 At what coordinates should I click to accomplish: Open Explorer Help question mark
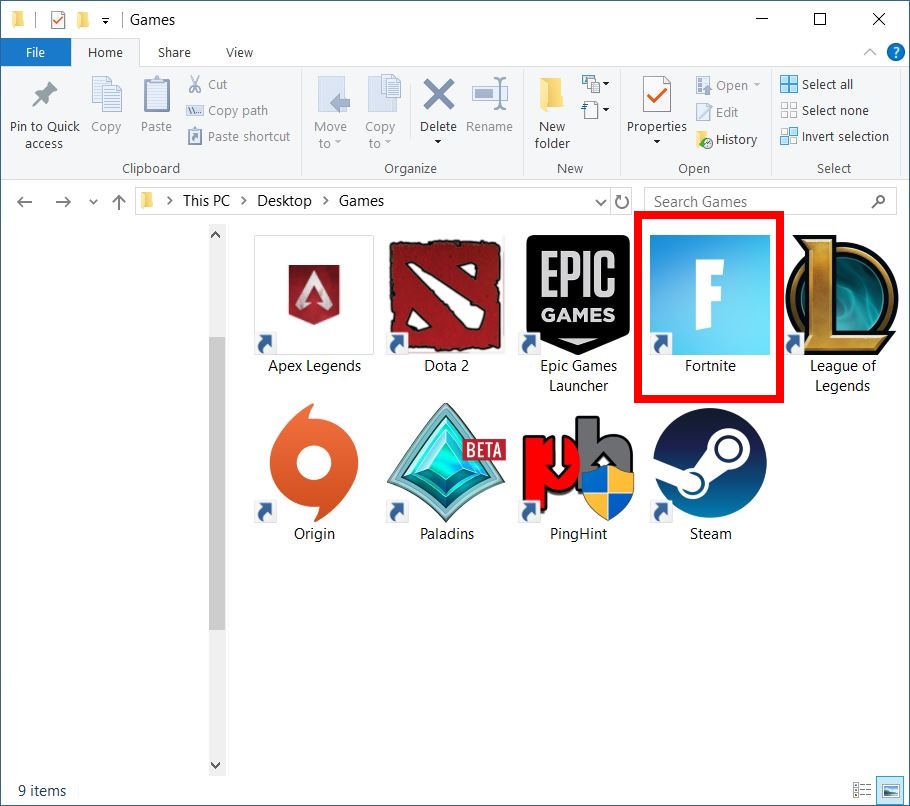click(895, 52)
